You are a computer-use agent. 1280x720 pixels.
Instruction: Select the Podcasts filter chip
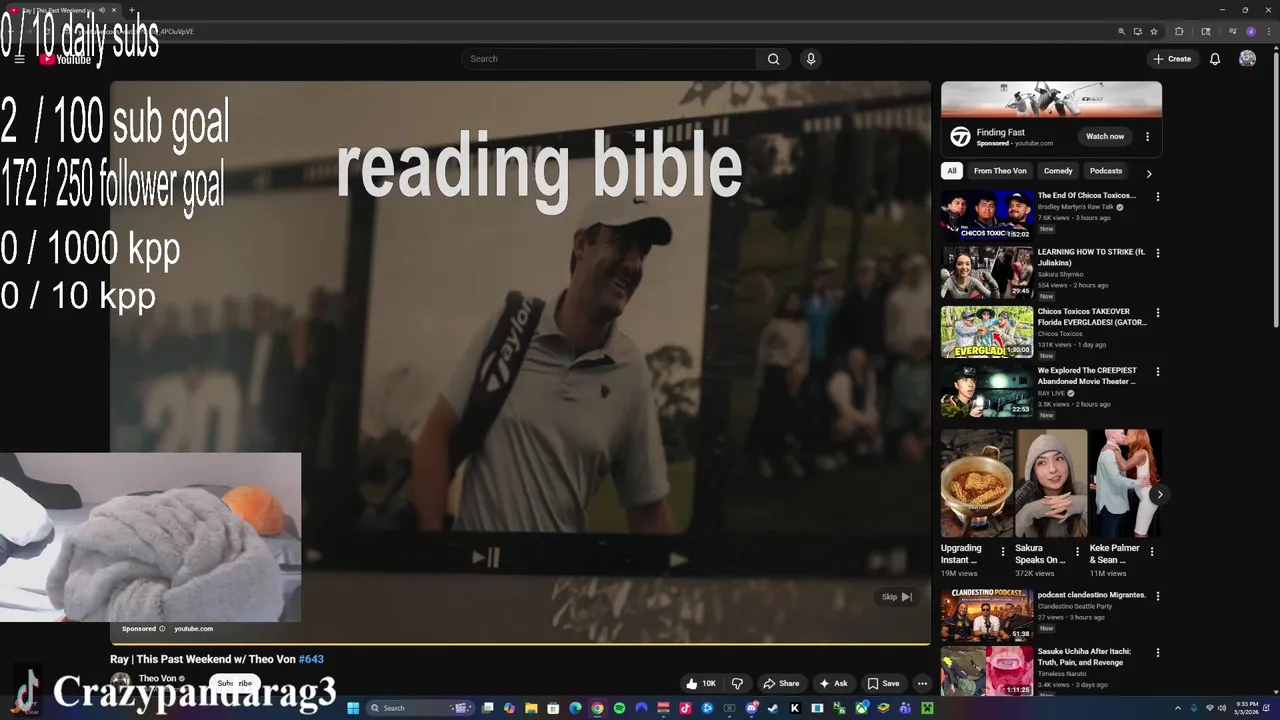[1106, 171]
